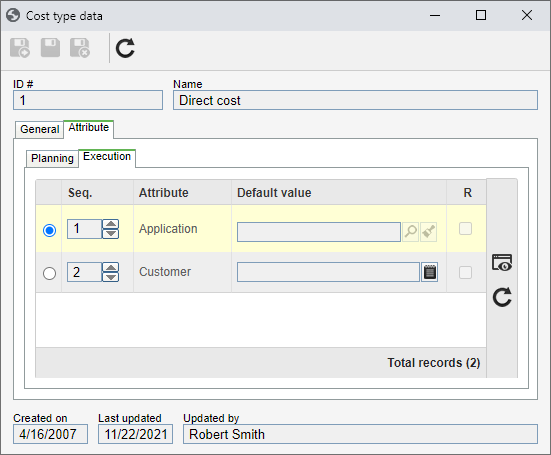Check the Required box for Application
The image size is (551, 455).
click(465, 229)
